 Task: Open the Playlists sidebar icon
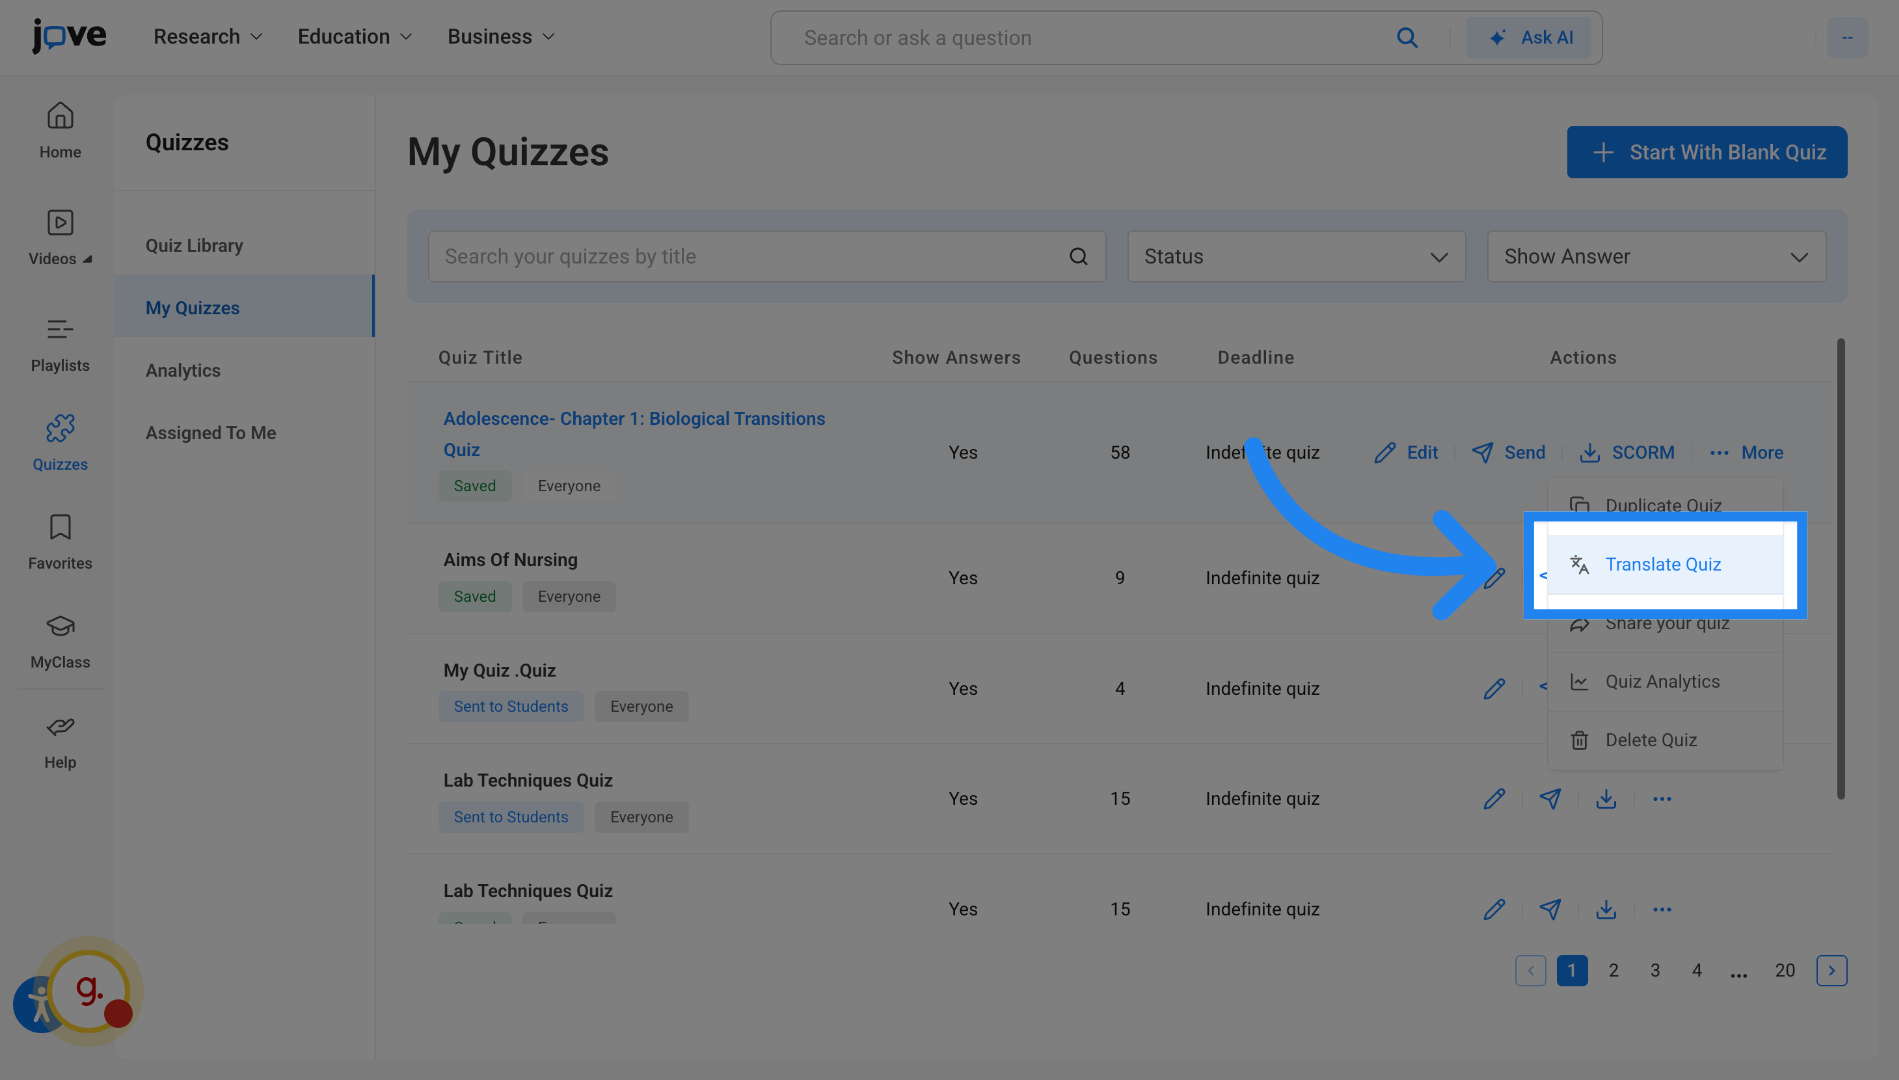tap(60, 344)
